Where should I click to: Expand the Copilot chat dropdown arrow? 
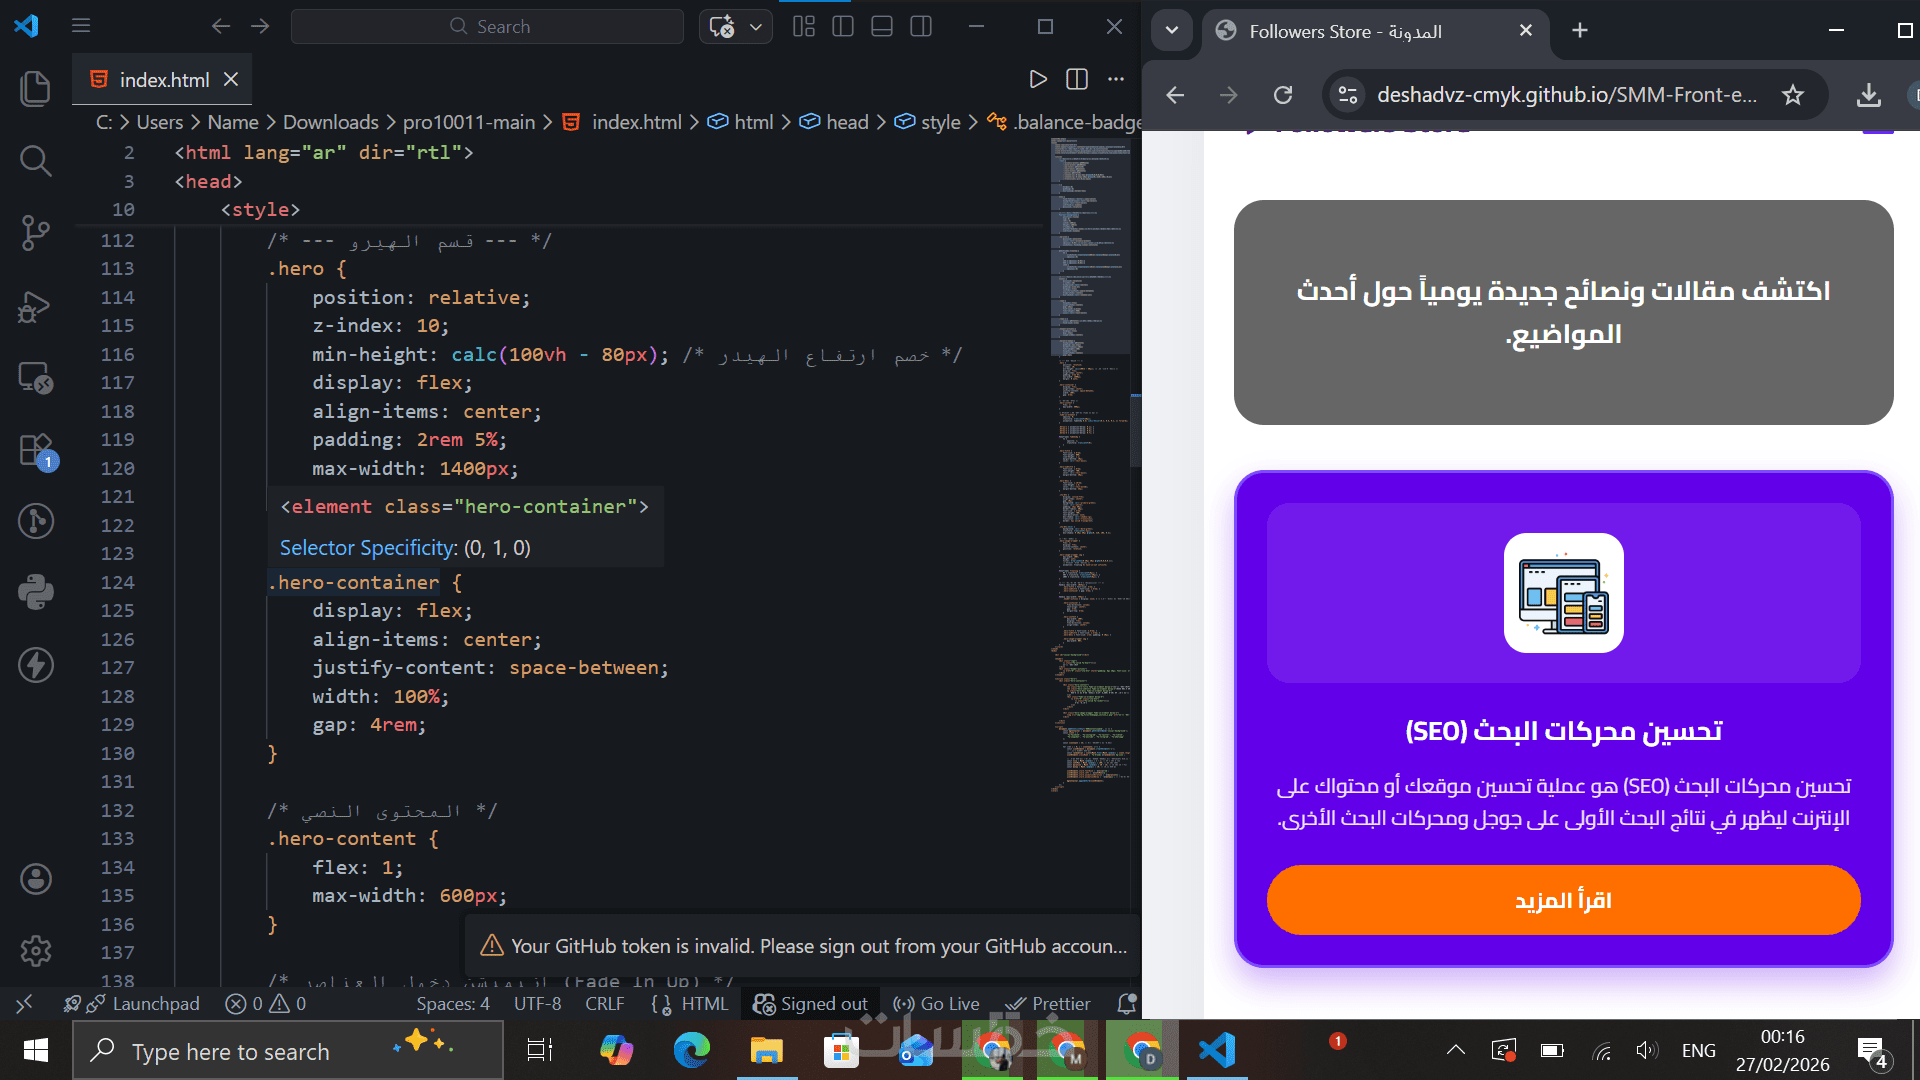(x=756, y=27)
